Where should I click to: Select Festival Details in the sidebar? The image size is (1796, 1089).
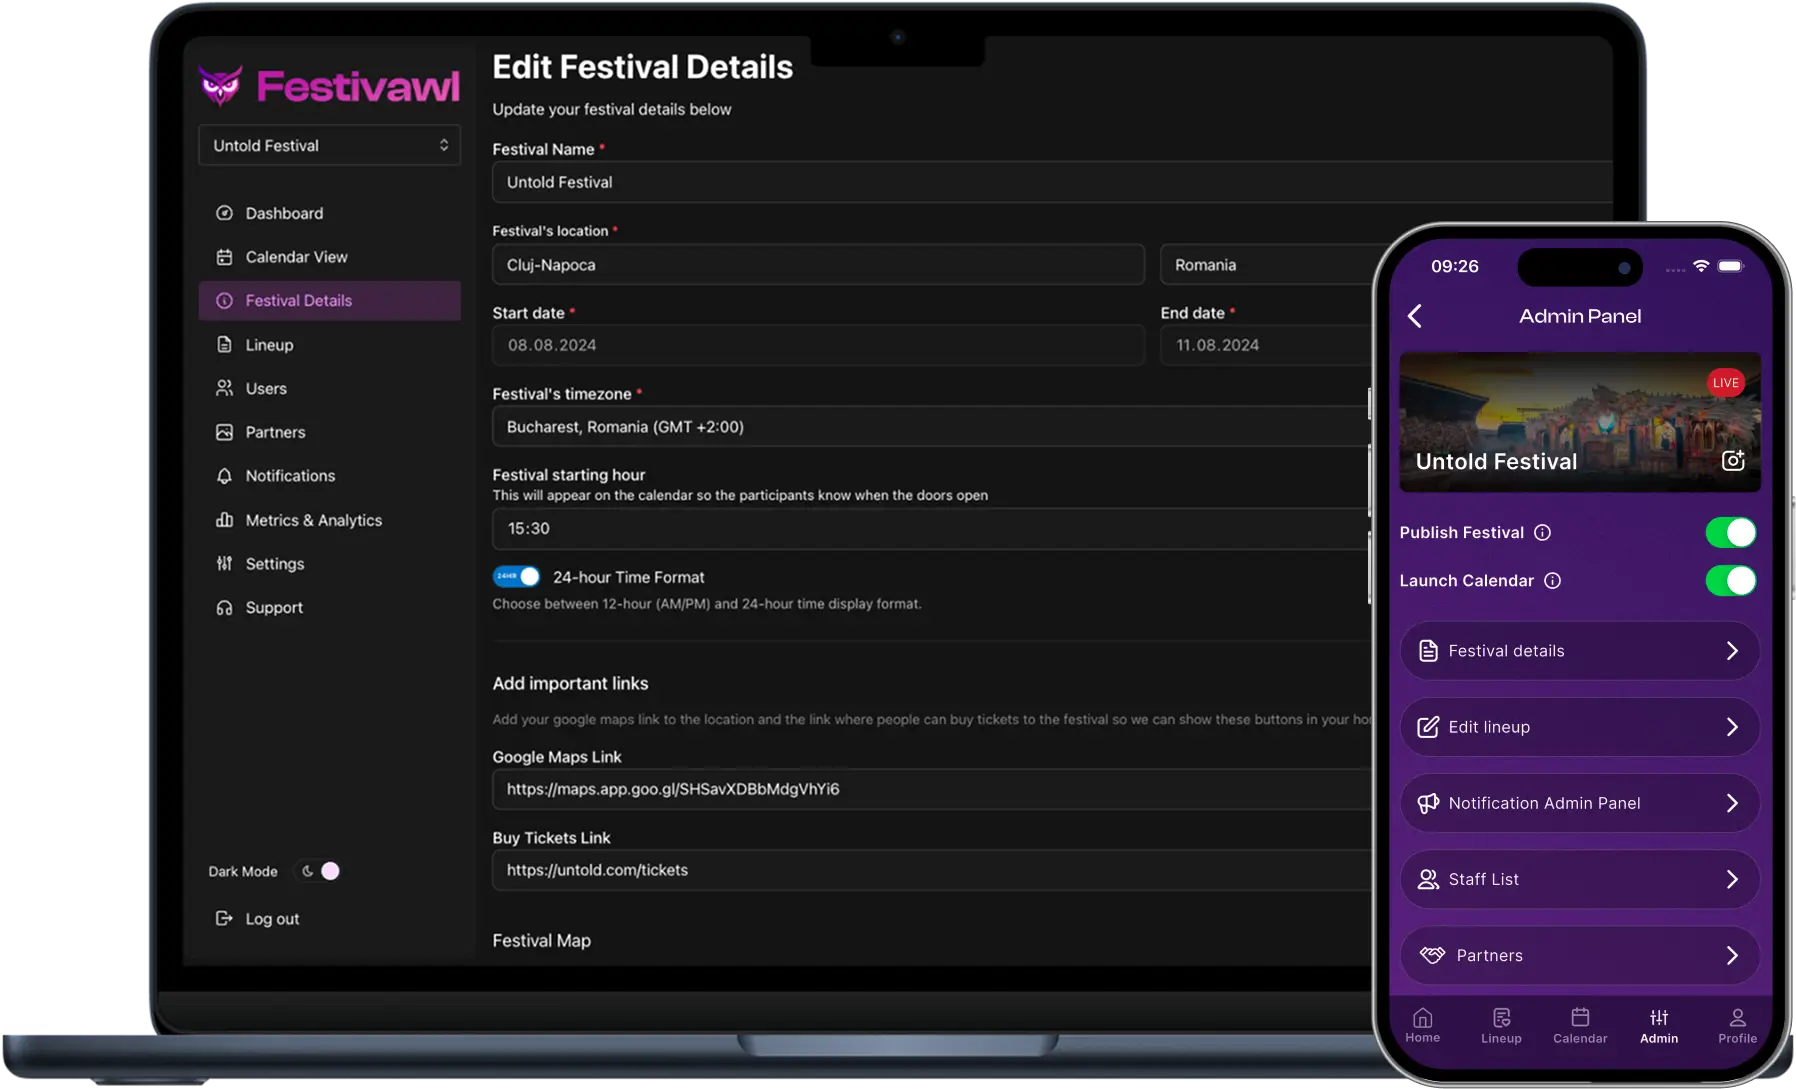click(330, 301)
